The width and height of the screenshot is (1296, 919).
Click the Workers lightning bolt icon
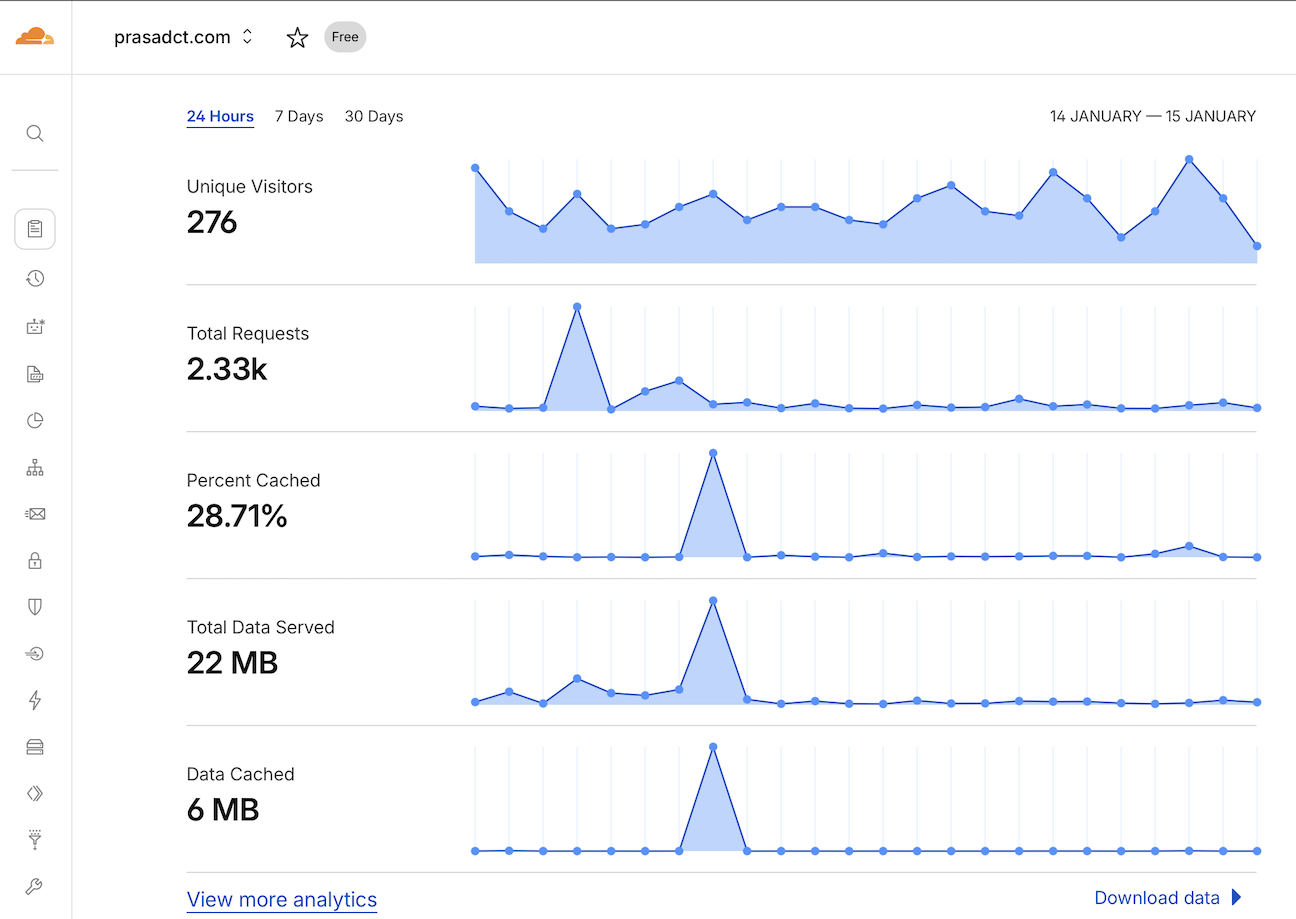pyautogui.click(x=35, y=700)
